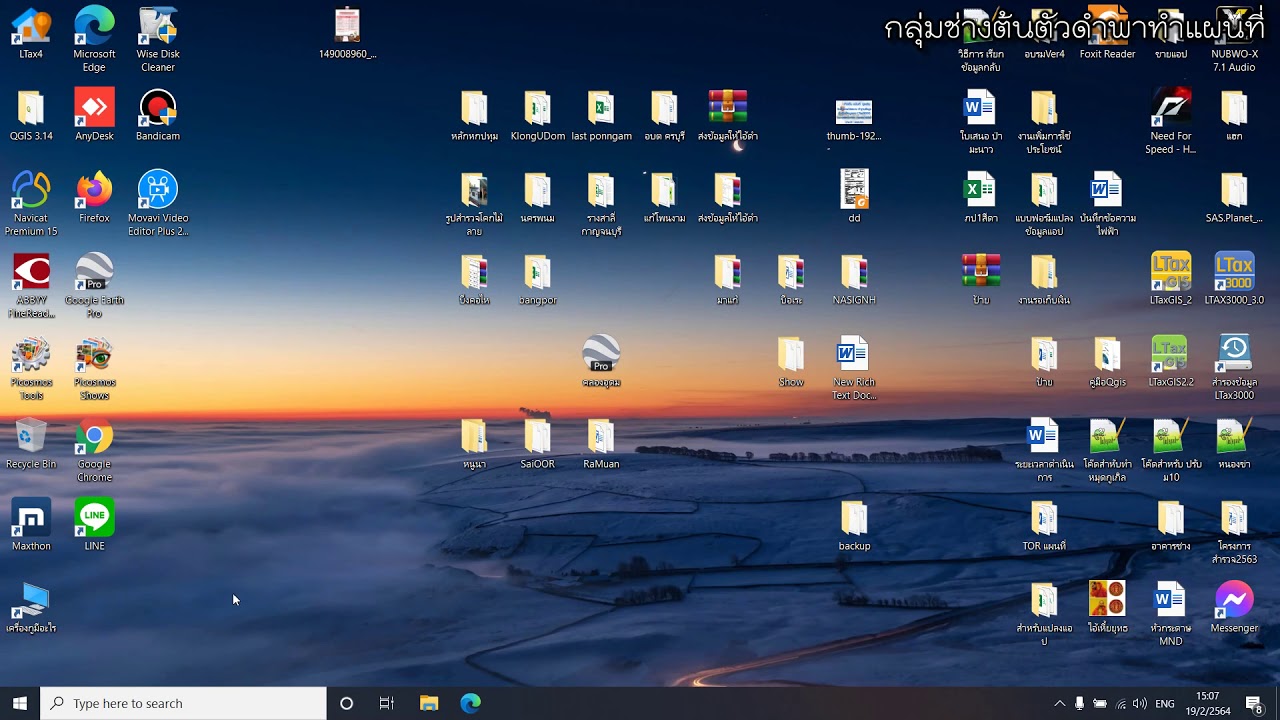This screenshot has height=720, width=1280.
Task: Launch Firefox from the desktop
Action: pyautogui.click(x=94, y=197)
